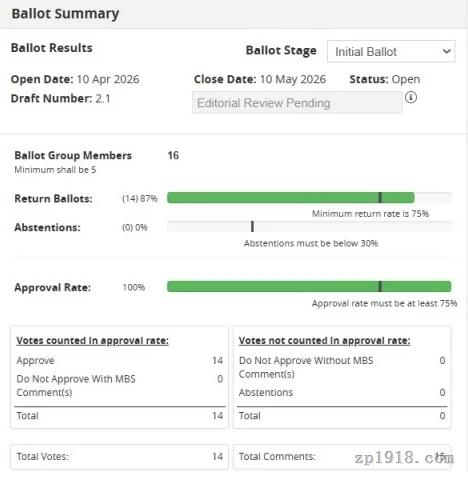Click the Approval Rate green bar
This screenshot has height=478, width=468.
tap(309, 287)
